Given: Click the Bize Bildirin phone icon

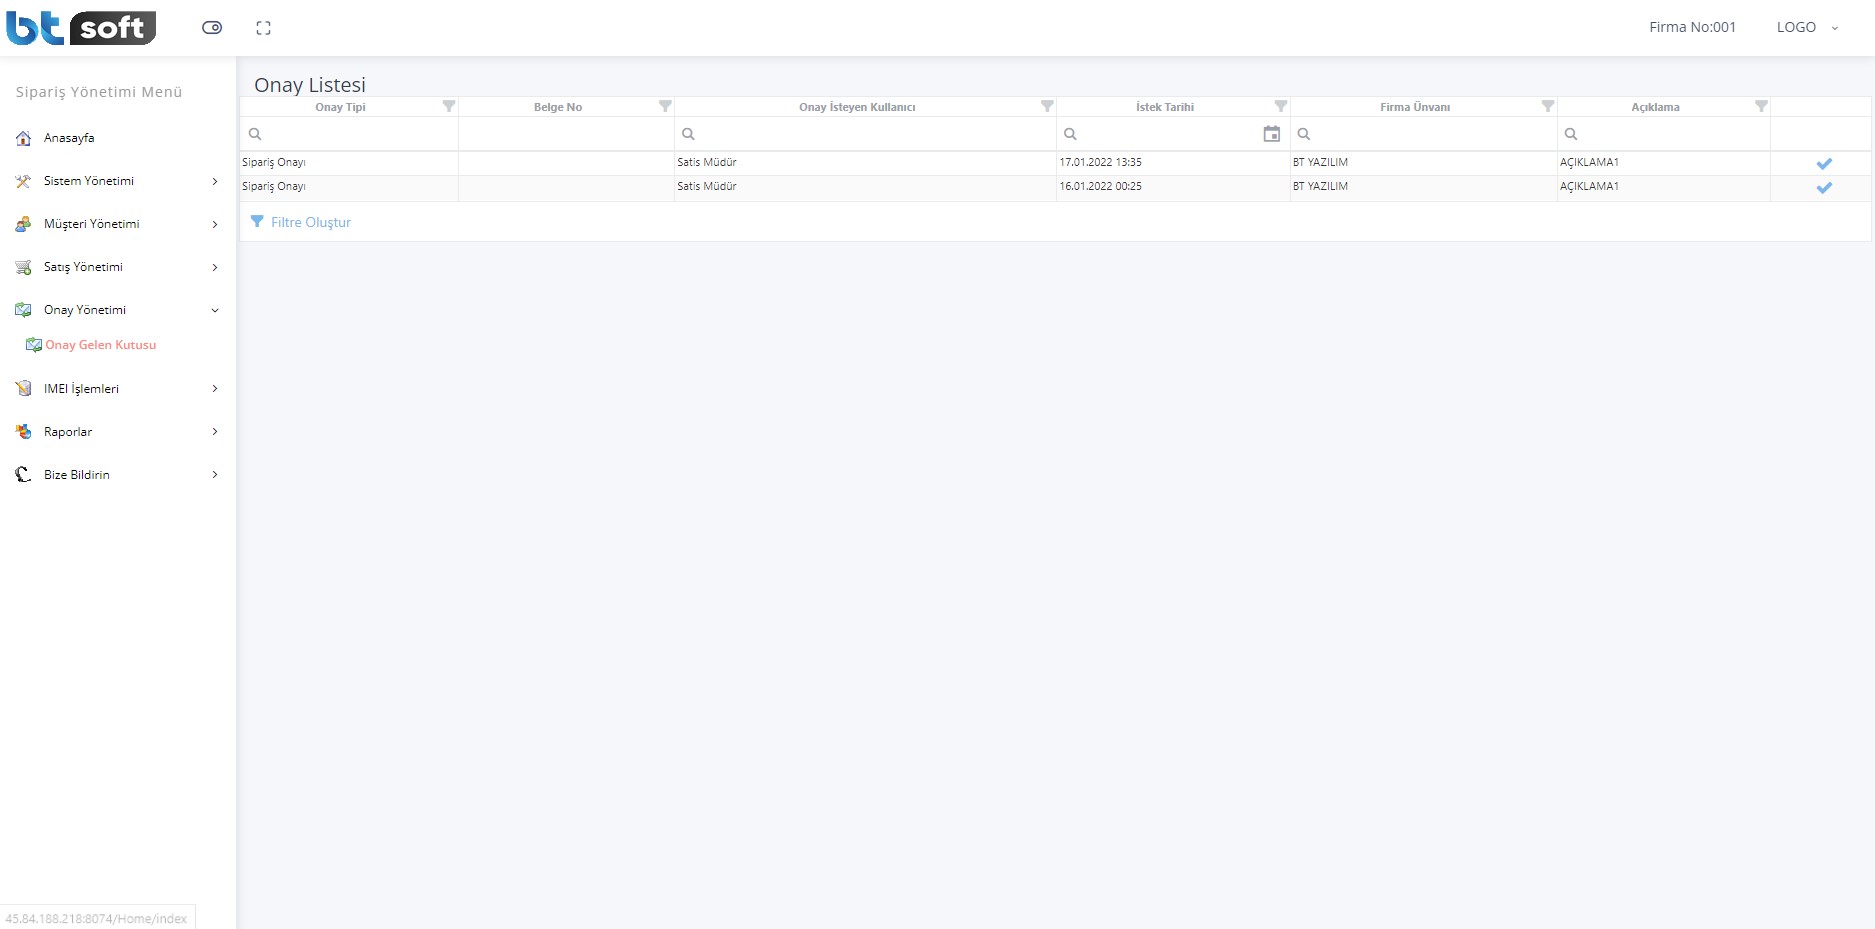Looking at the screenshot, I should 23,475.
